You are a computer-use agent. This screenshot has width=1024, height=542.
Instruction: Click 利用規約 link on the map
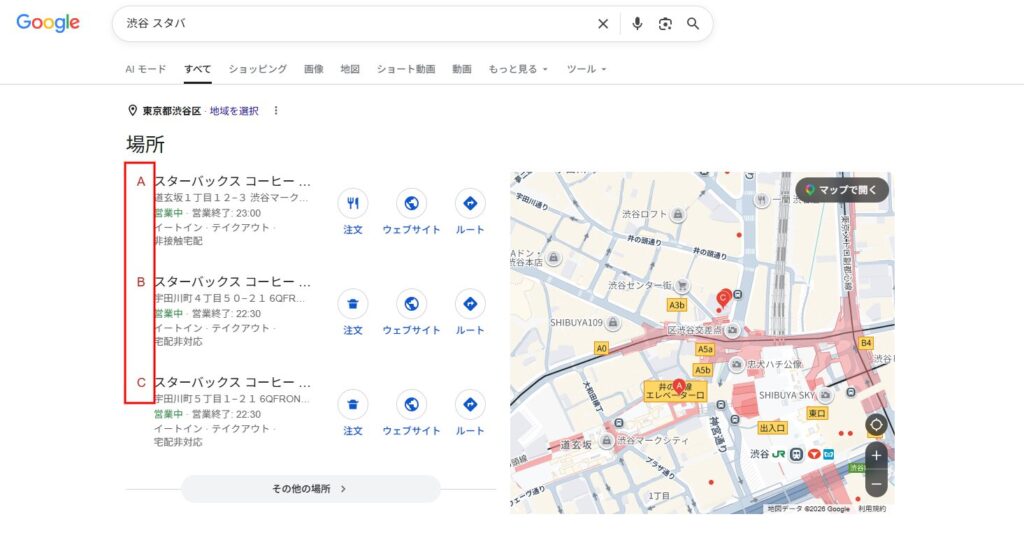click(x=872, y=508)
